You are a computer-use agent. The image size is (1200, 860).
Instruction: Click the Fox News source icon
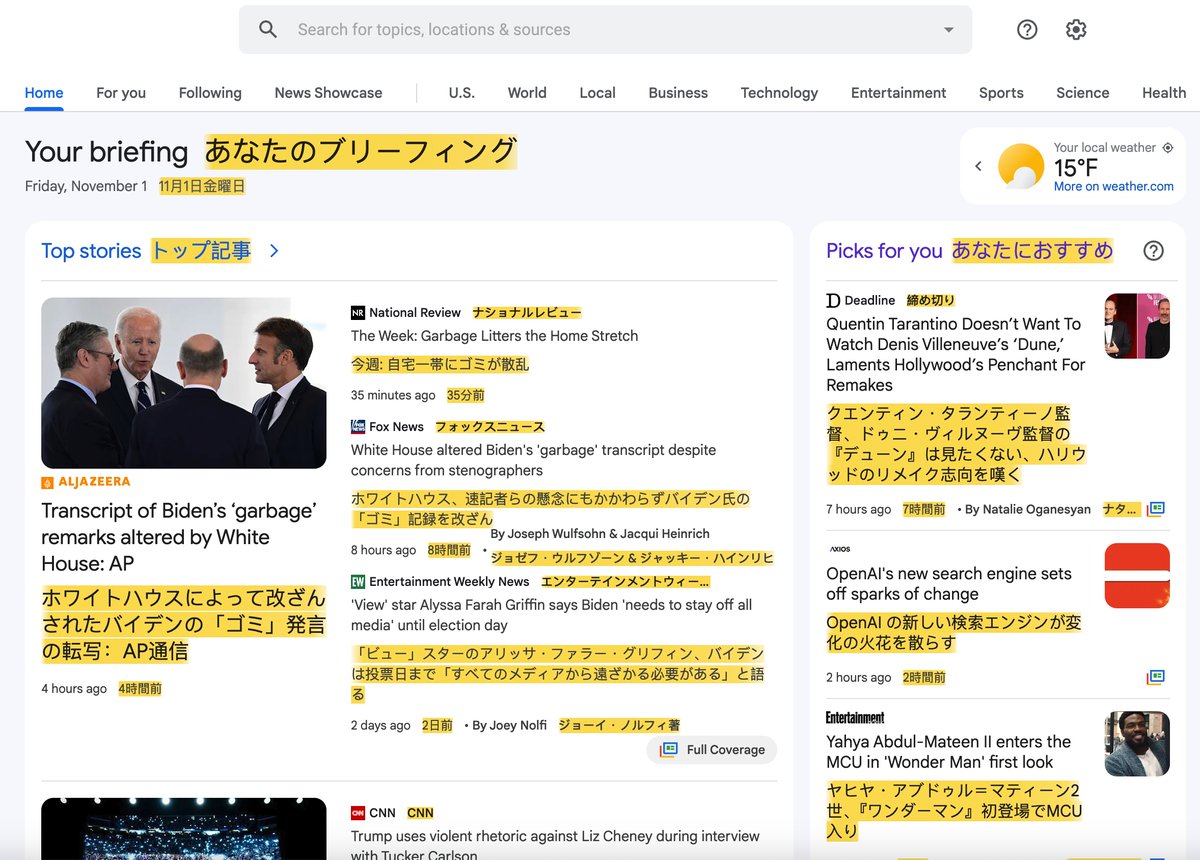(x=358, y=426)
